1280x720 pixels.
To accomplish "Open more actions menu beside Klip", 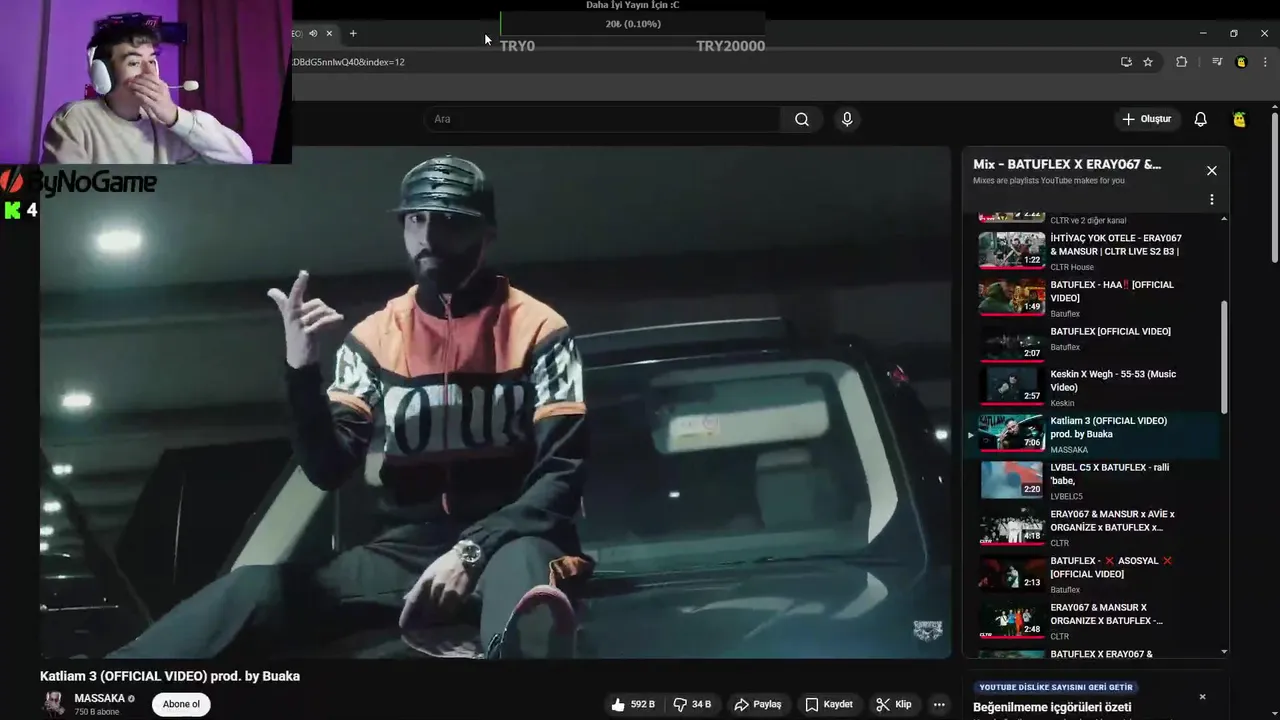I will [938, 704].
